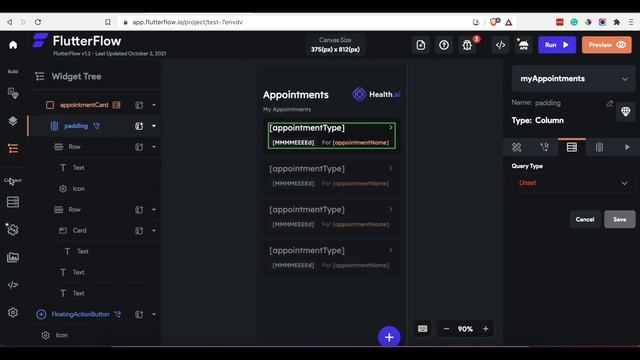Screen dimensions: 640x360
Task: Click the file export icon in top bar
Action: [421, 45]
